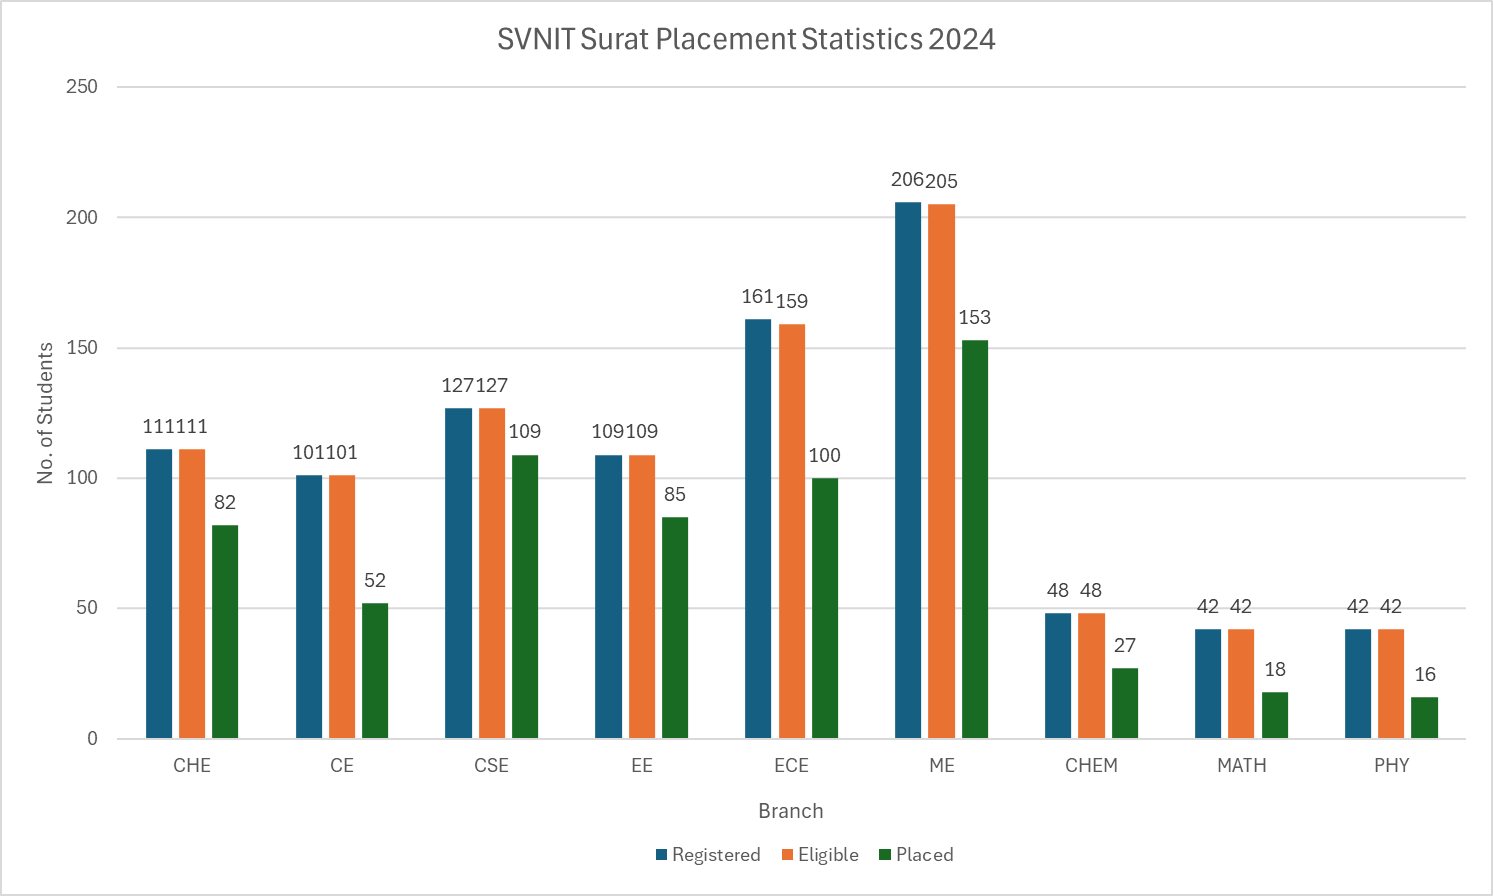Viewport: 1493px width, 896px height.
Task: Click the 0 value on the vertical axis
Action: pos(93,739)
